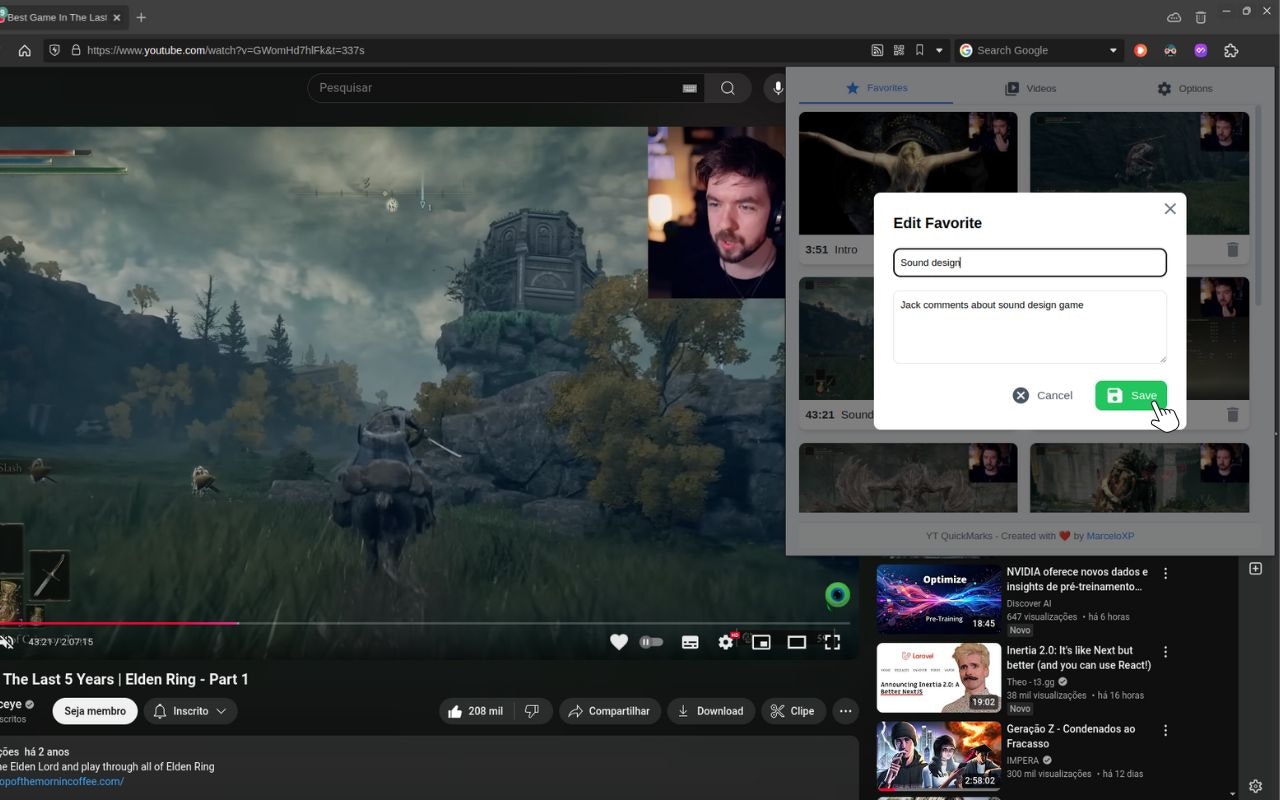Expand the Inscrito notification dropdown
The image size is (1280, 800).
(190, 711)
